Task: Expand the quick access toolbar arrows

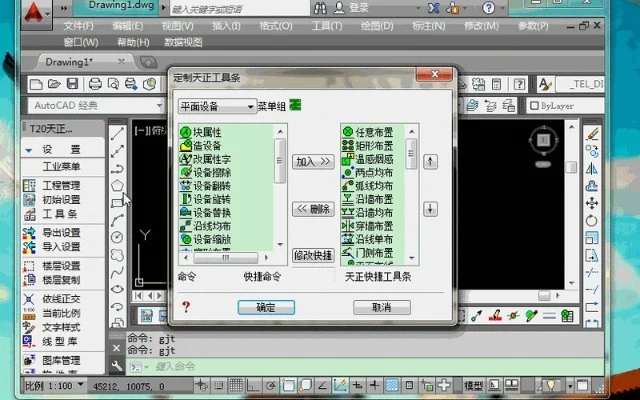Action: tap(64, 8)
